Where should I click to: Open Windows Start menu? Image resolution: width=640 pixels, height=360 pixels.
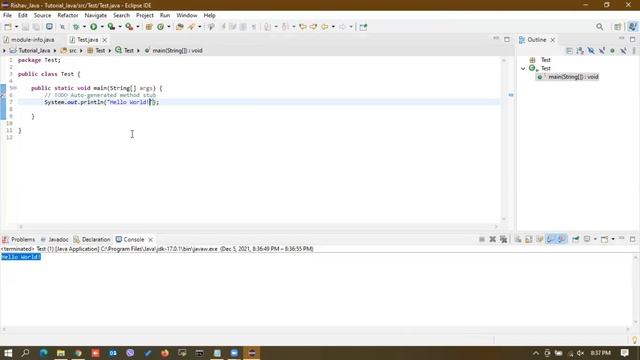[x=8, y=353]
